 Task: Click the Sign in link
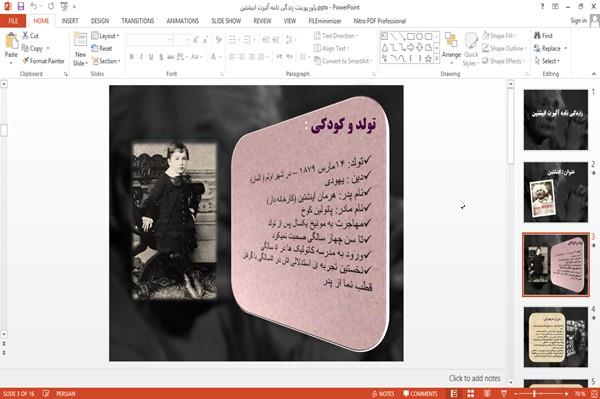[578, 21]
